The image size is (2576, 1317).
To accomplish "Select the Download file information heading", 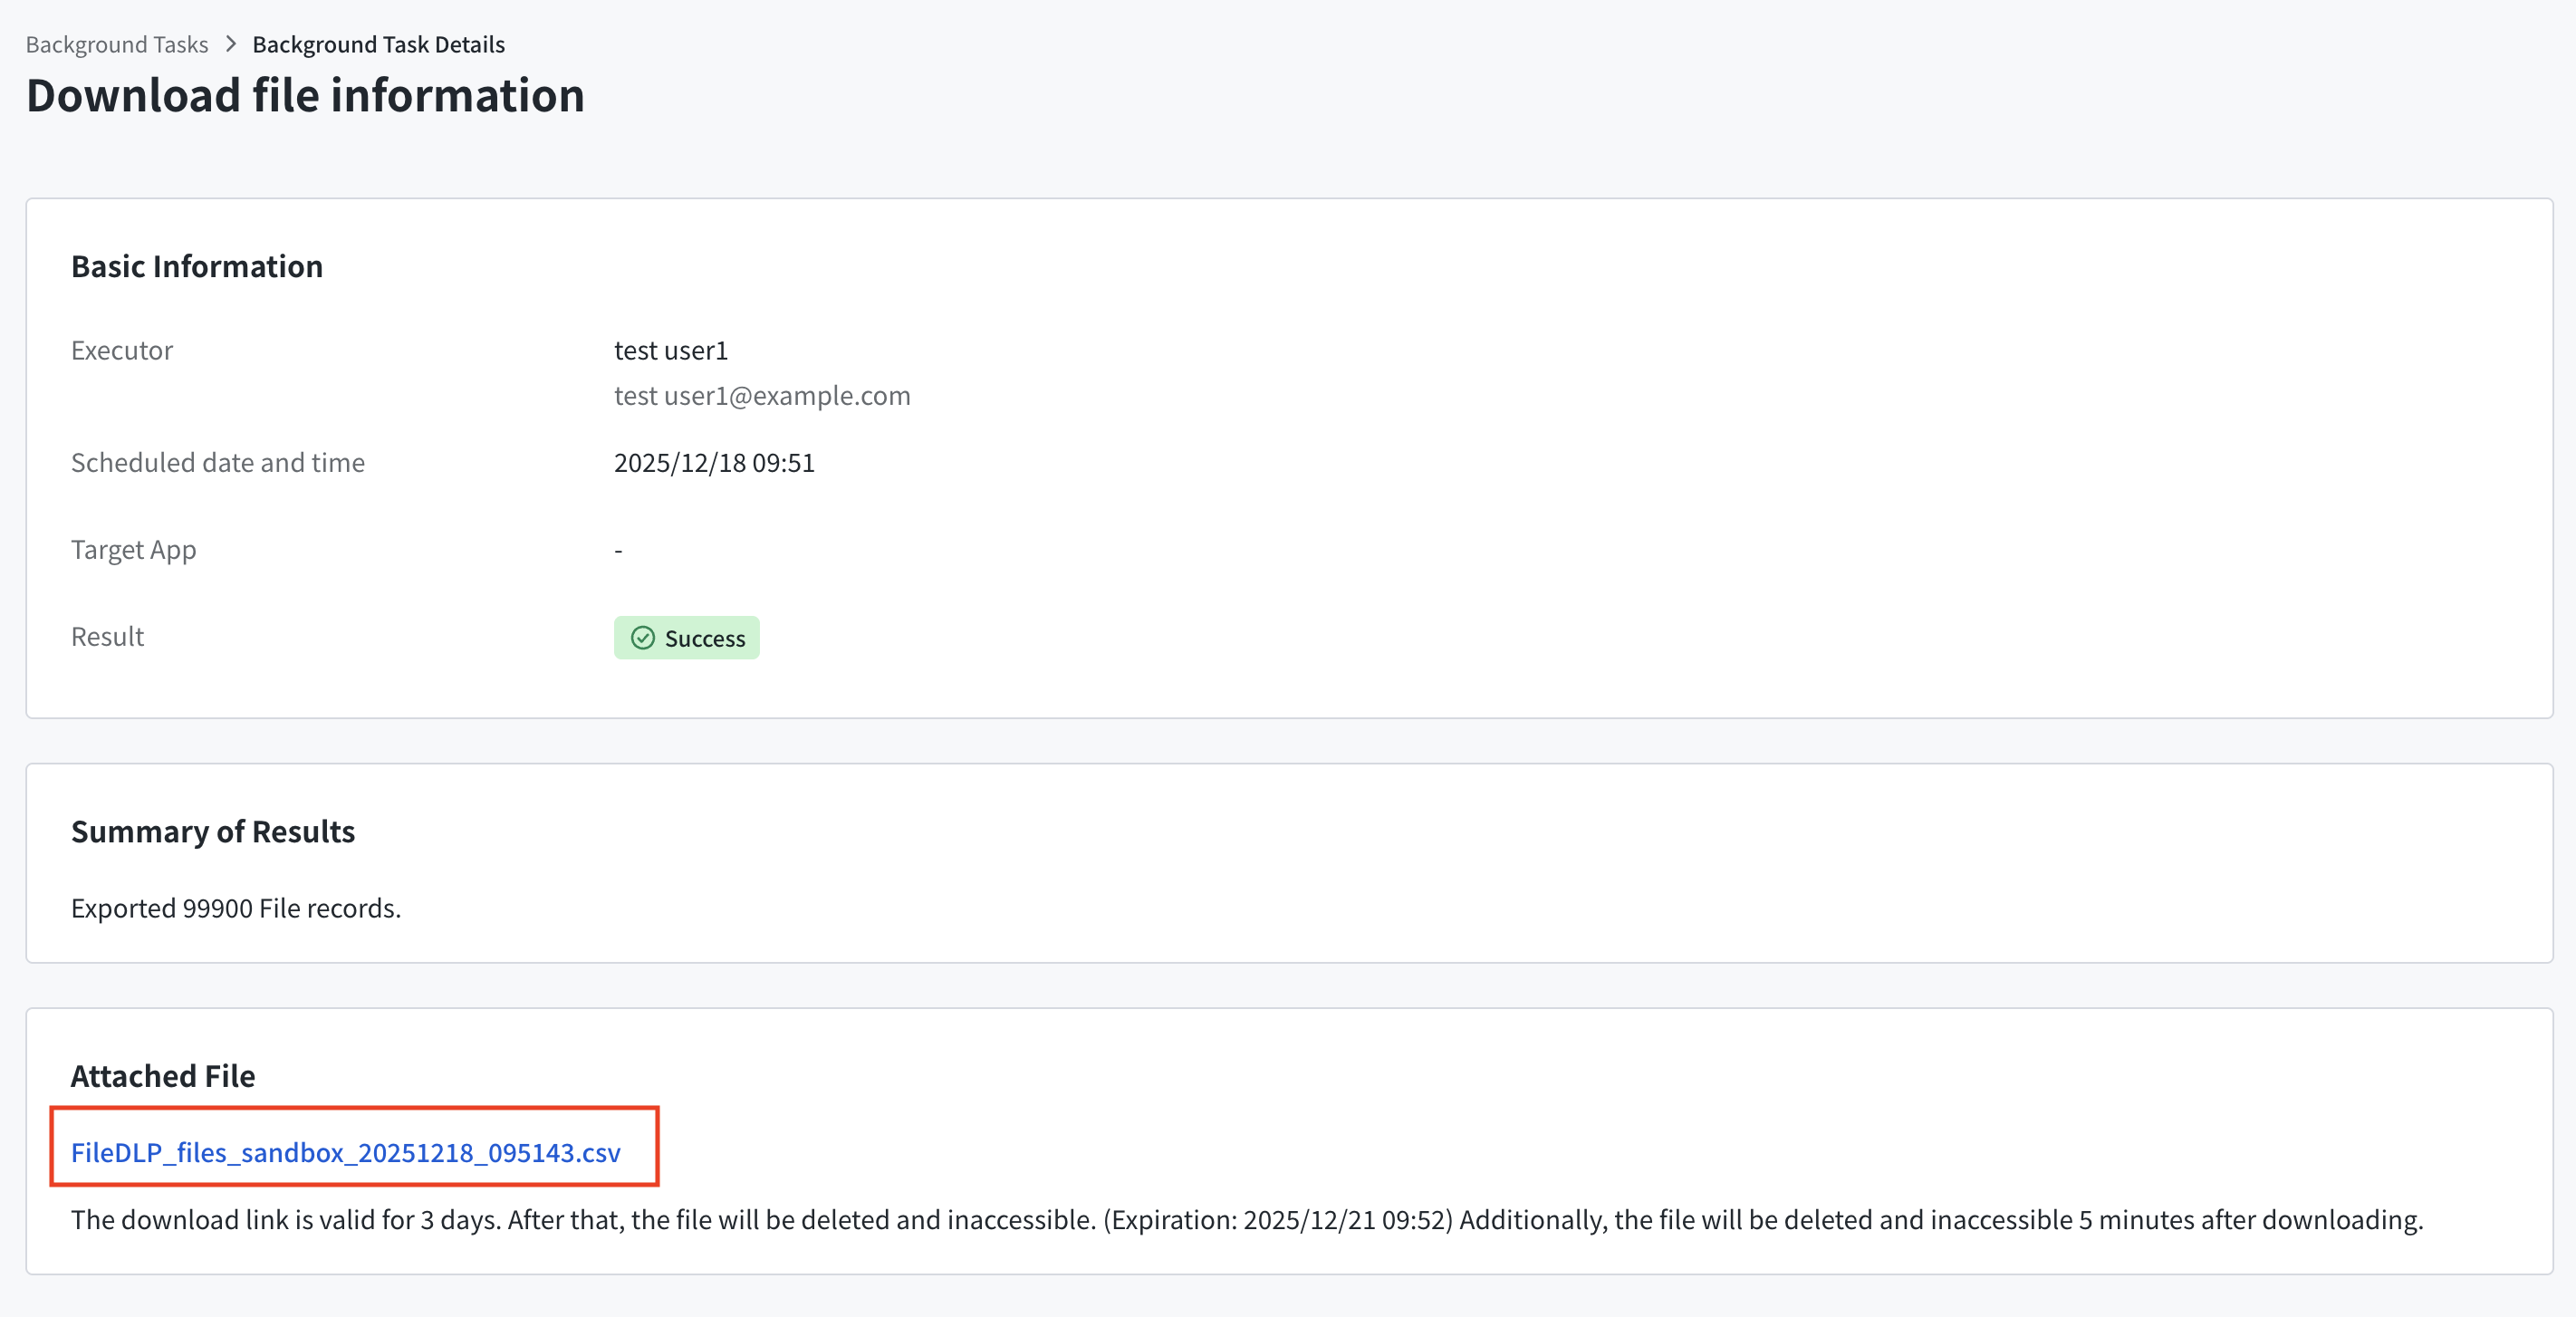I will (x=305, y=96).
